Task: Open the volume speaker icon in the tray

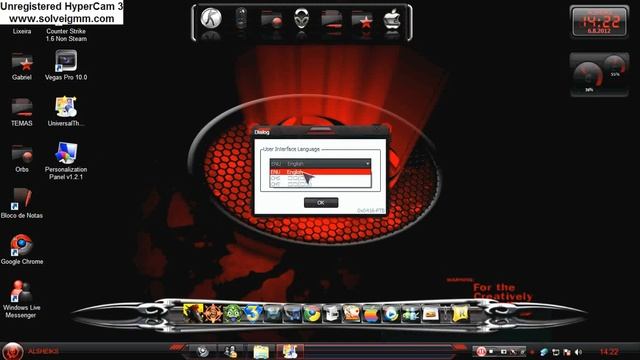Action: pos(578,352)
